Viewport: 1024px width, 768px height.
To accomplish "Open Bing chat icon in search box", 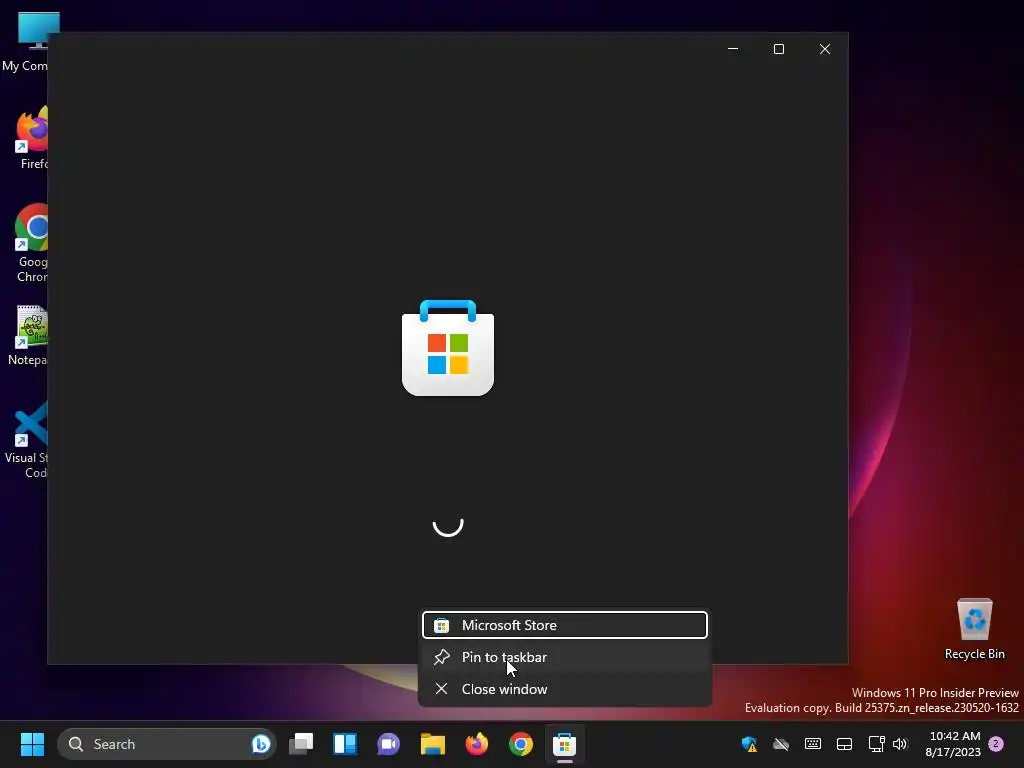I will click(261, 744).
